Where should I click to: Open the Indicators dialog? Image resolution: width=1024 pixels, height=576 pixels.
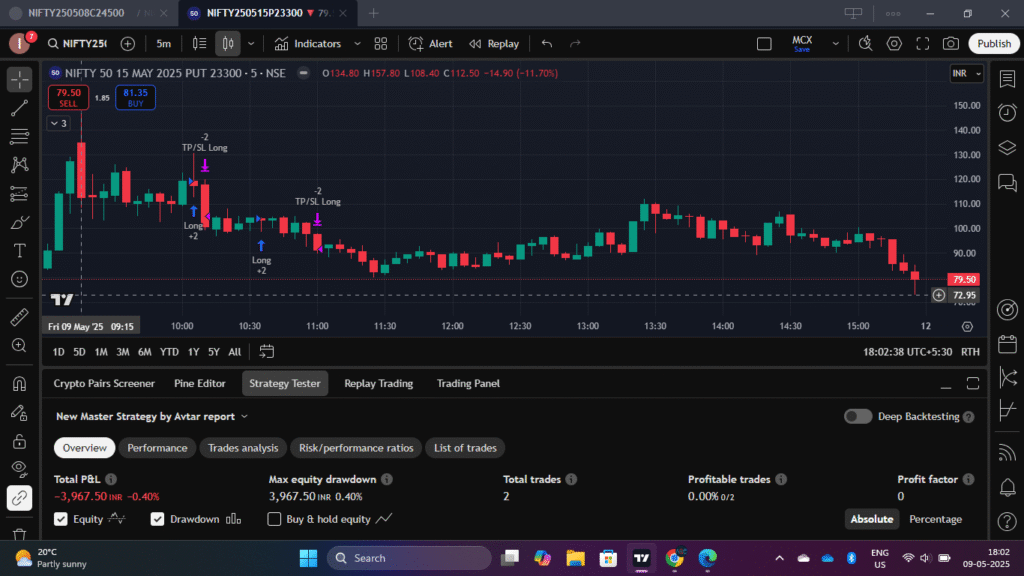tap(309, 44)
